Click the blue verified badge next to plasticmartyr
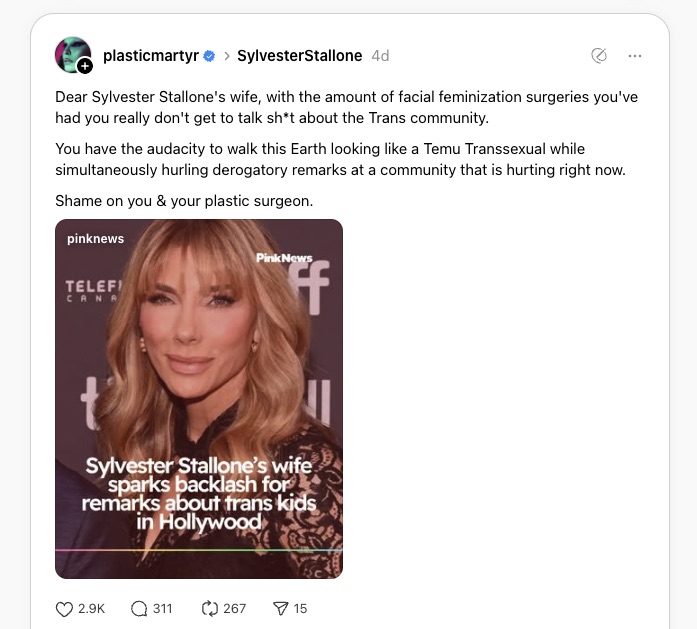697x629 pixels. pos(209,56)
